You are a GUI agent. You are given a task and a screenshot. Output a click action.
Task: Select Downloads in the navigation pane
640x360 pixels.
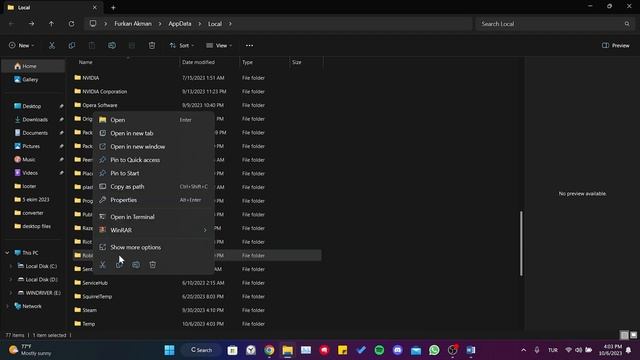coord(35,120)
